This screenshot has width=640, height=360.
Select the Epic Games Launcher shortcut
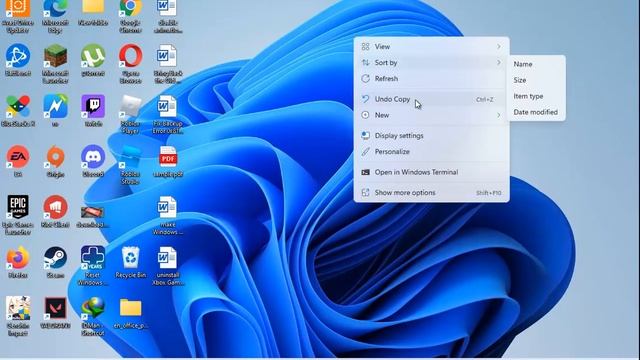(x=18, y=215)
